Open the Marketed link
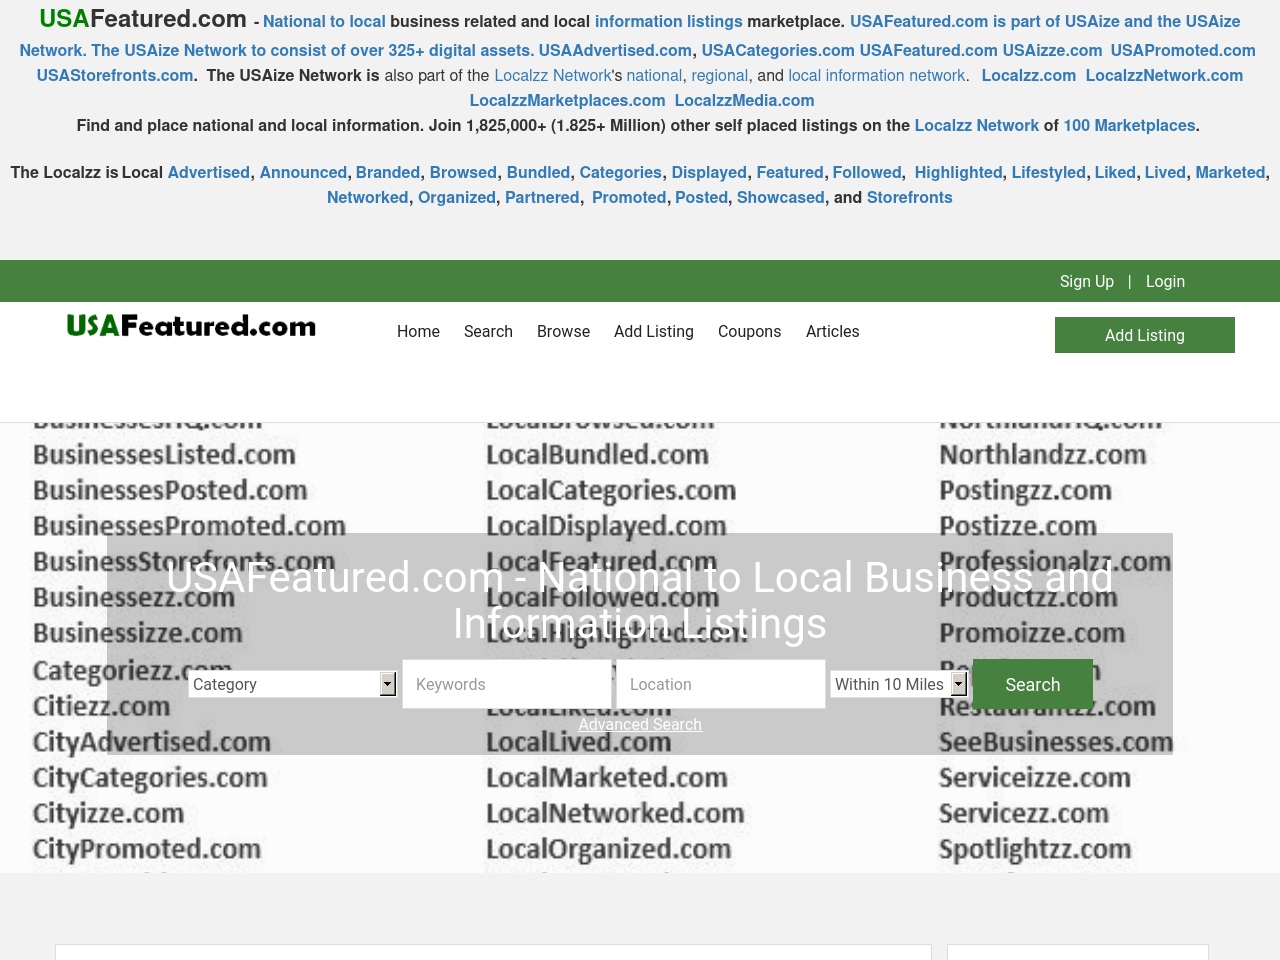 (1230, 172)
